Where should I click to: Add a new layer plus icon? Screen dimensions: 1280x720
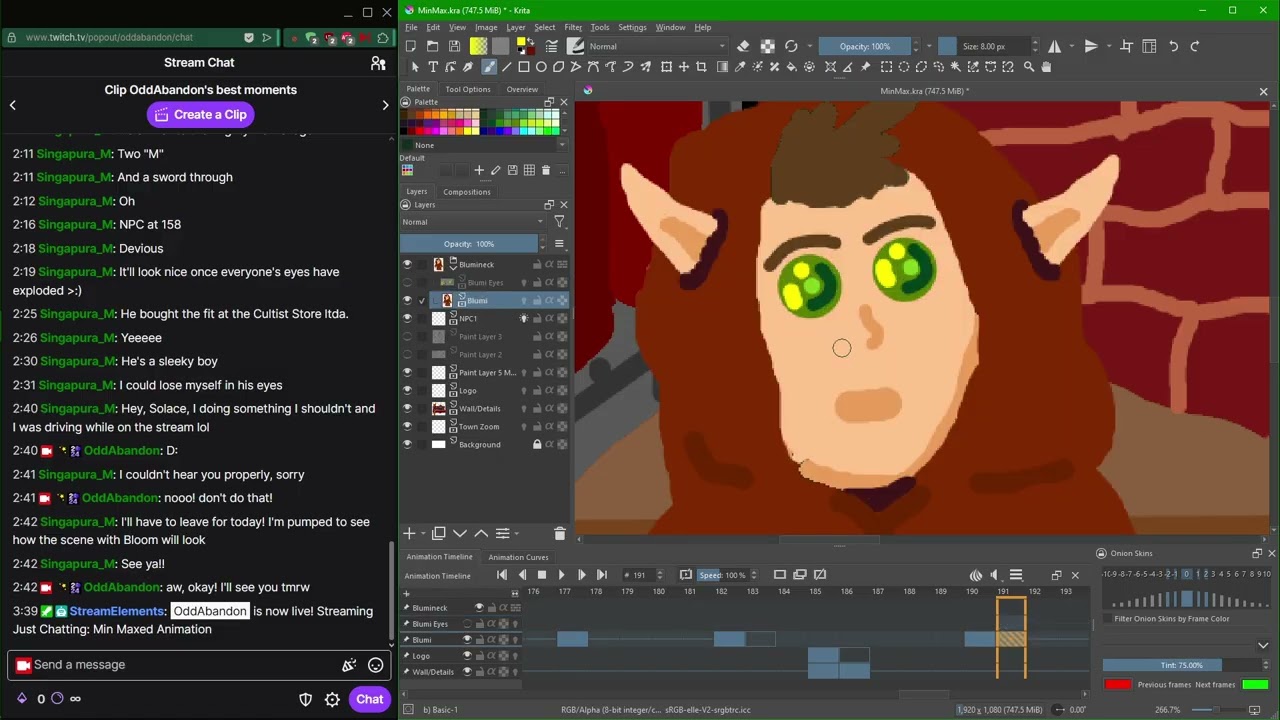coord(409,534)
